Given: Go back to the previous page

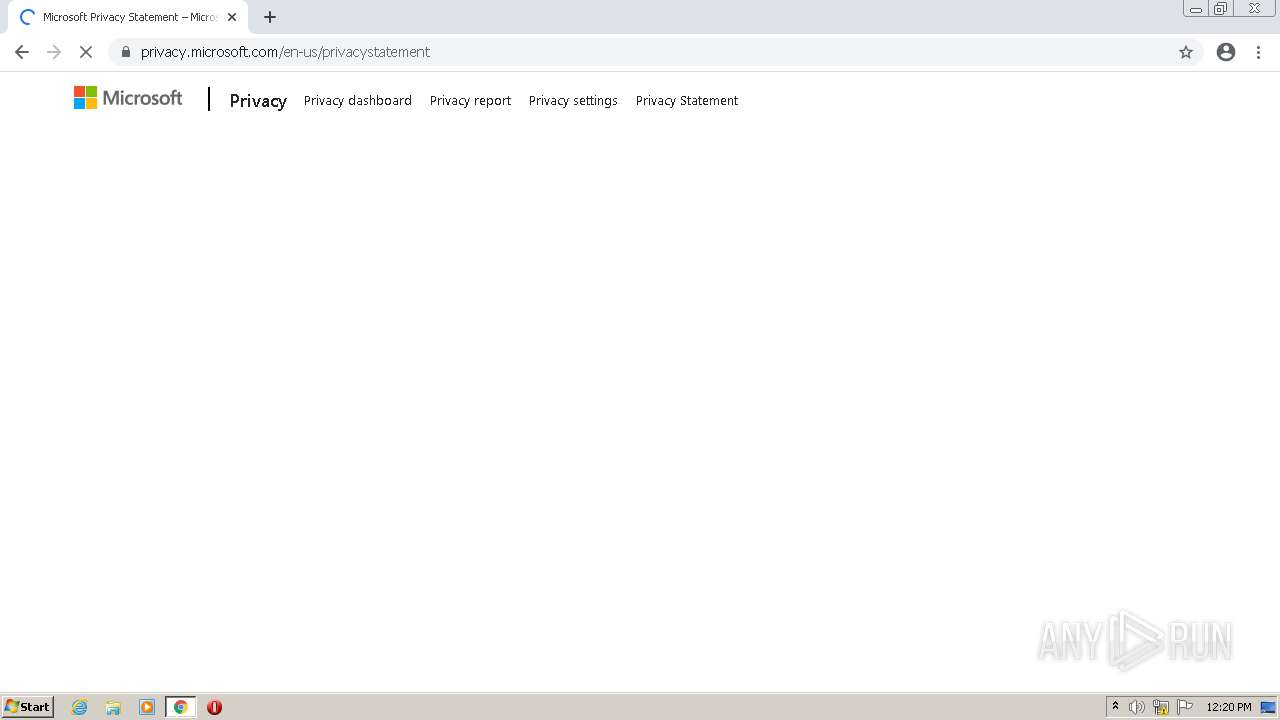Looking at the screenshot, I should [22, 52].
